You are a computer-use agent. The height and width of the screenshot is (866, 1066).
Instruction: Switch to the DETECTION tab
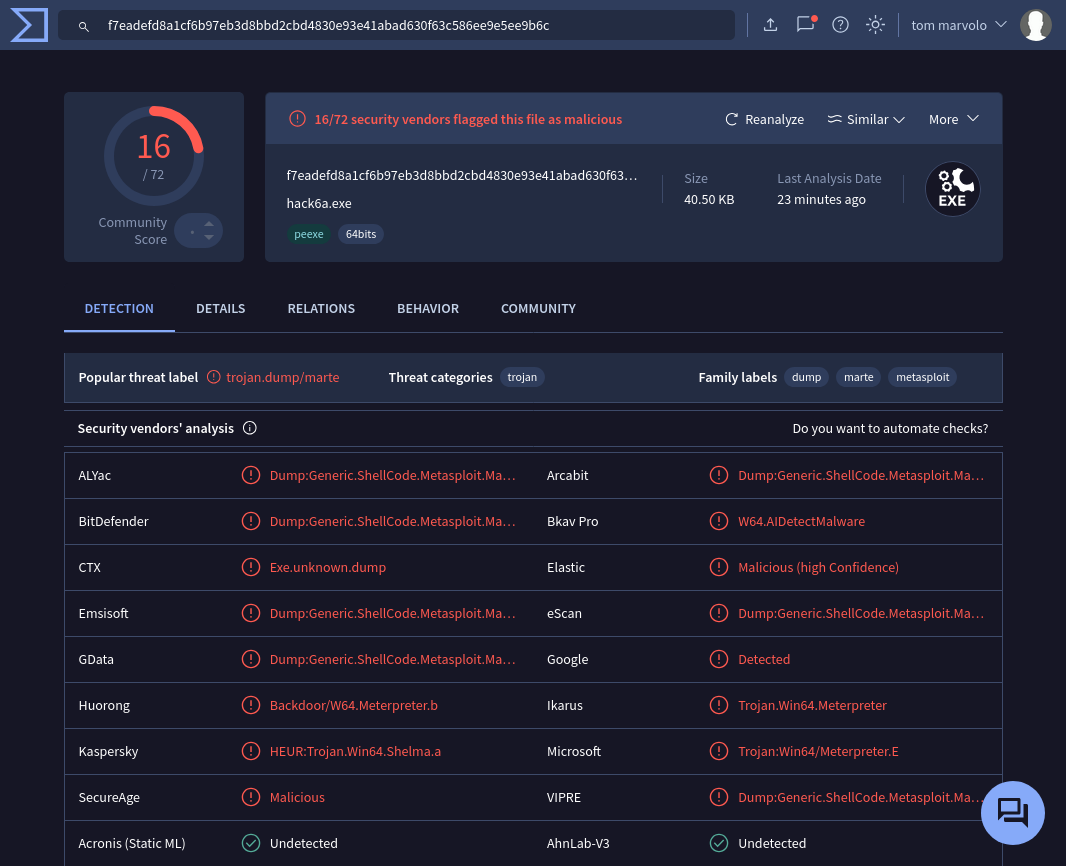119,309
